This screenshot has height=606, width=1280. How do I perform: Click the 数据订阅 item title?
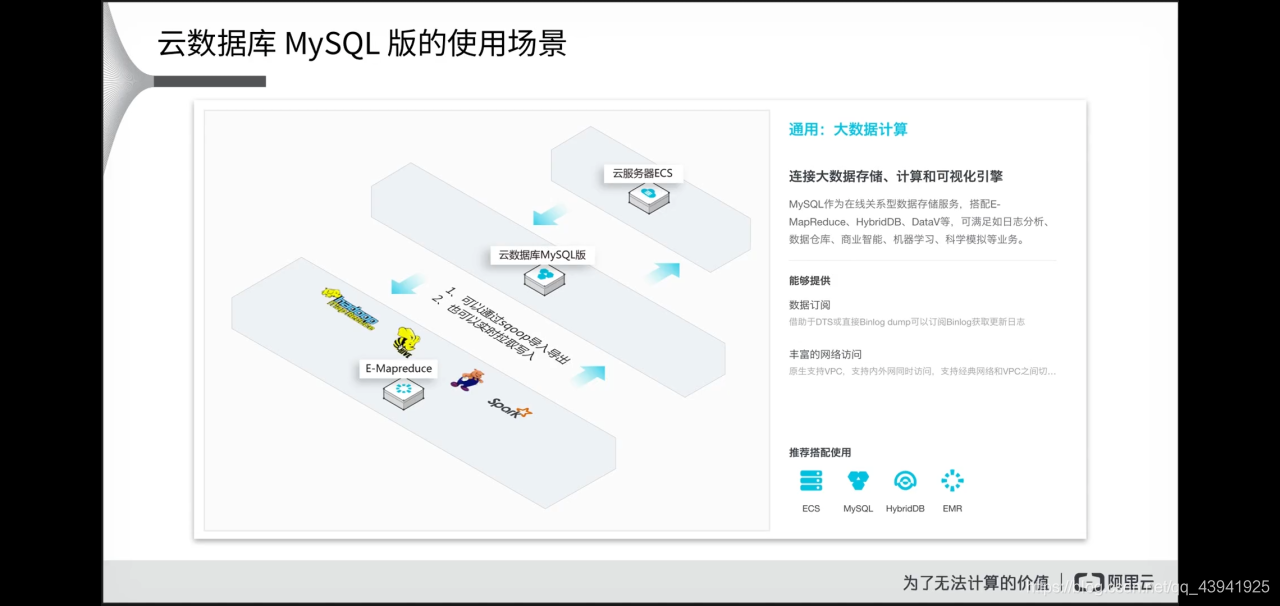coord(809,305)
